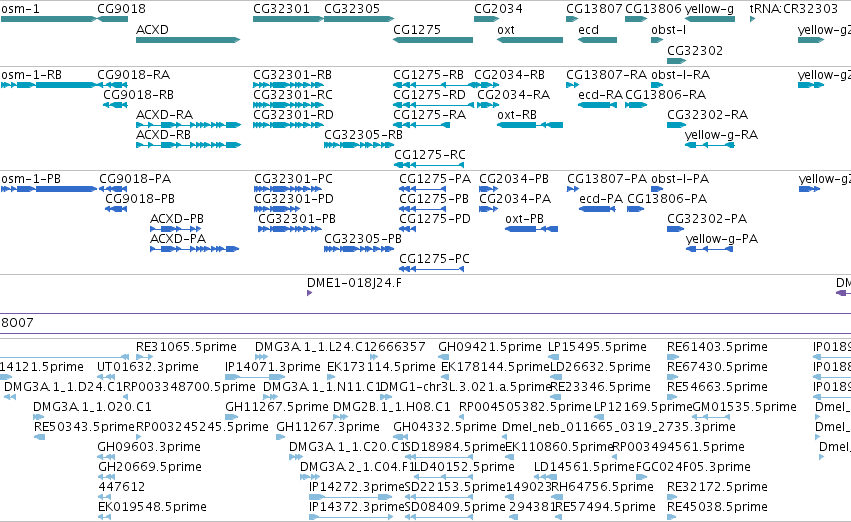Select EST label EK019548.5prime
Image resolution: width=851 pixels, height=522 pixels.
click(x=152, y=507)
